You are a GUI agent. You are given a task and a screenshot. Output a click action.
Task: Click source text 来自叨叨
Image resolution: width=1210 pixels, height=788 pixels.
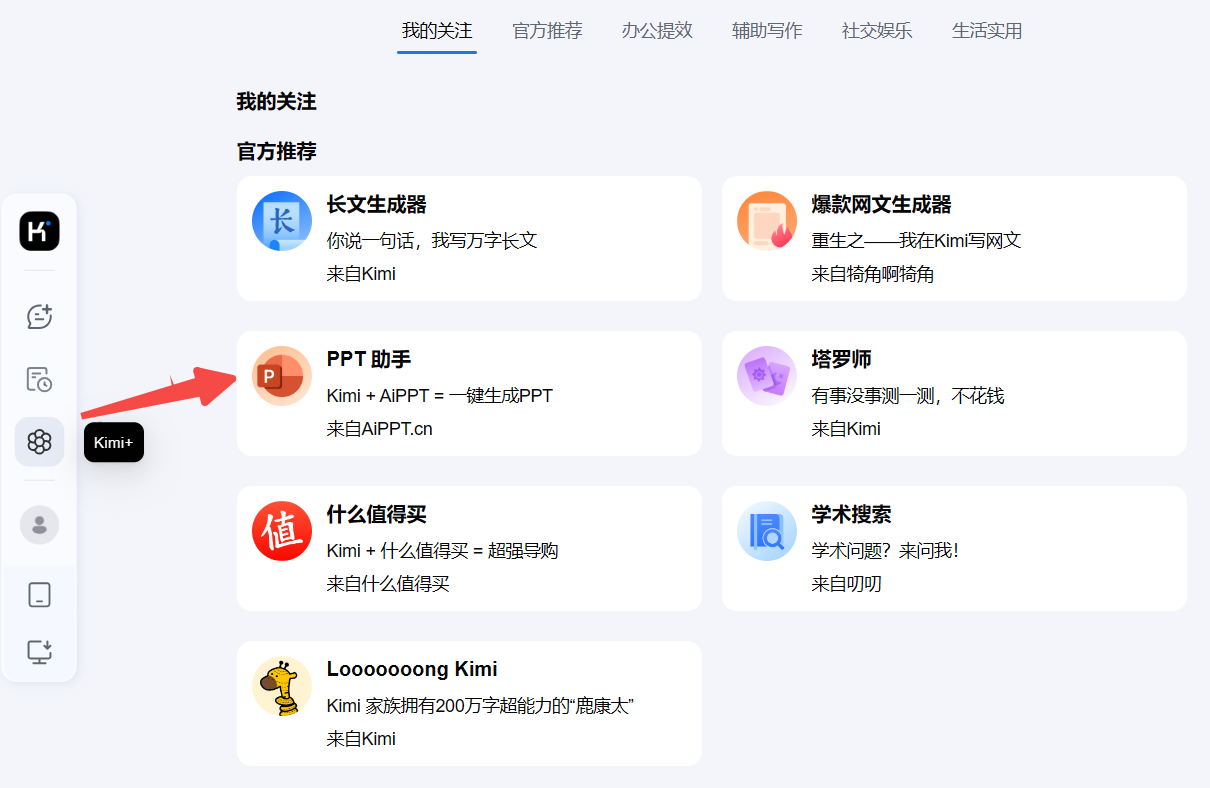847,584
